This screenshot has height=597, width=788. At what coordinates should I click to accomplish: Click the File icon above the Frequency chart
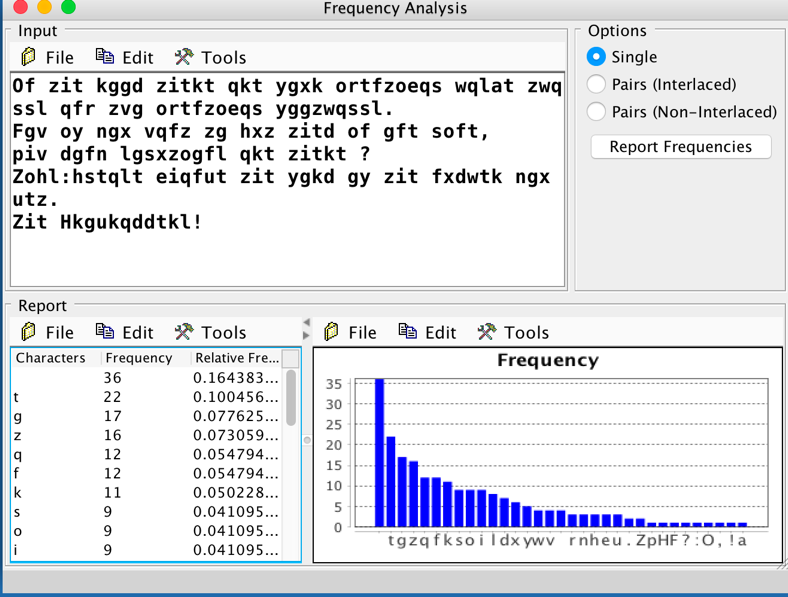pos(333,332)
